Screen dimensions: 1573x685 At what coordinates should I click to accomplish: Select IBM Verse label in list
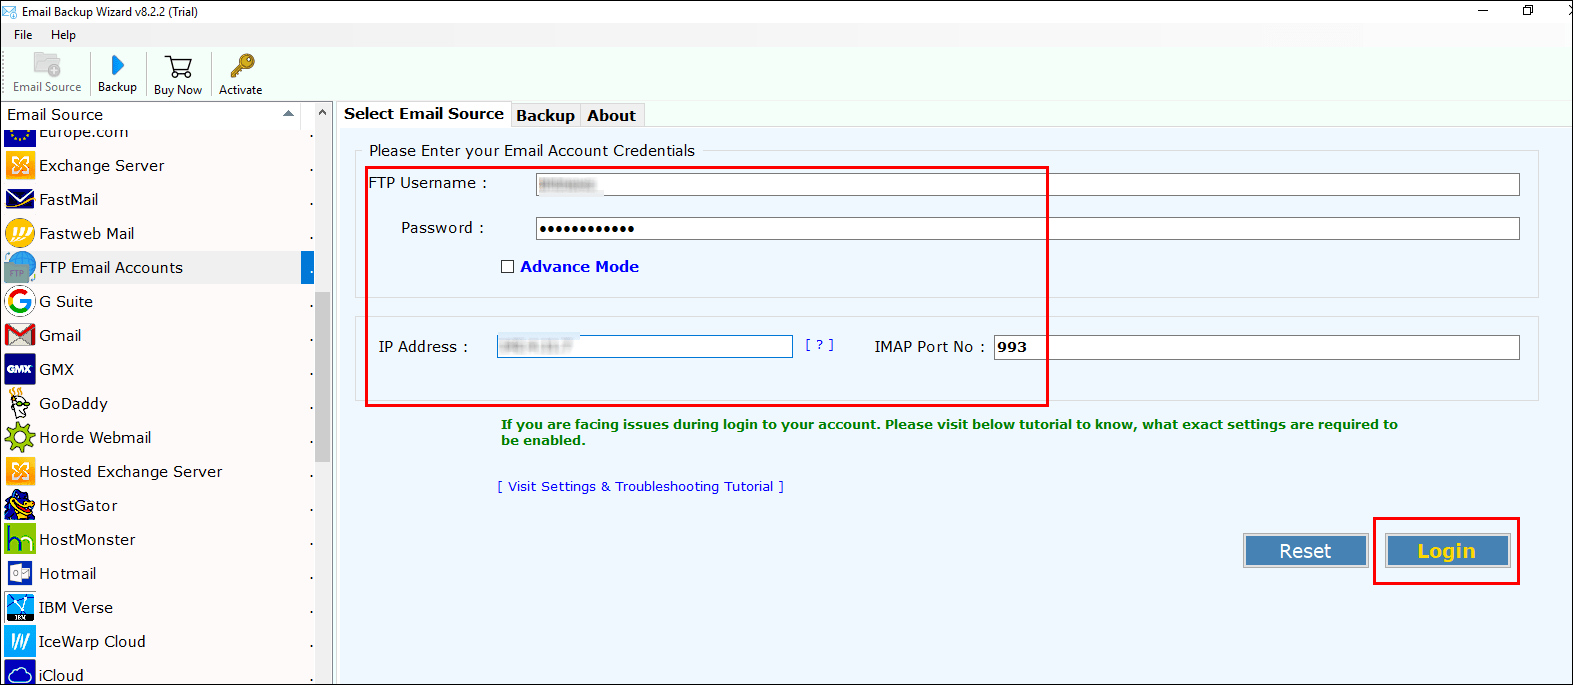coord(76,608)
